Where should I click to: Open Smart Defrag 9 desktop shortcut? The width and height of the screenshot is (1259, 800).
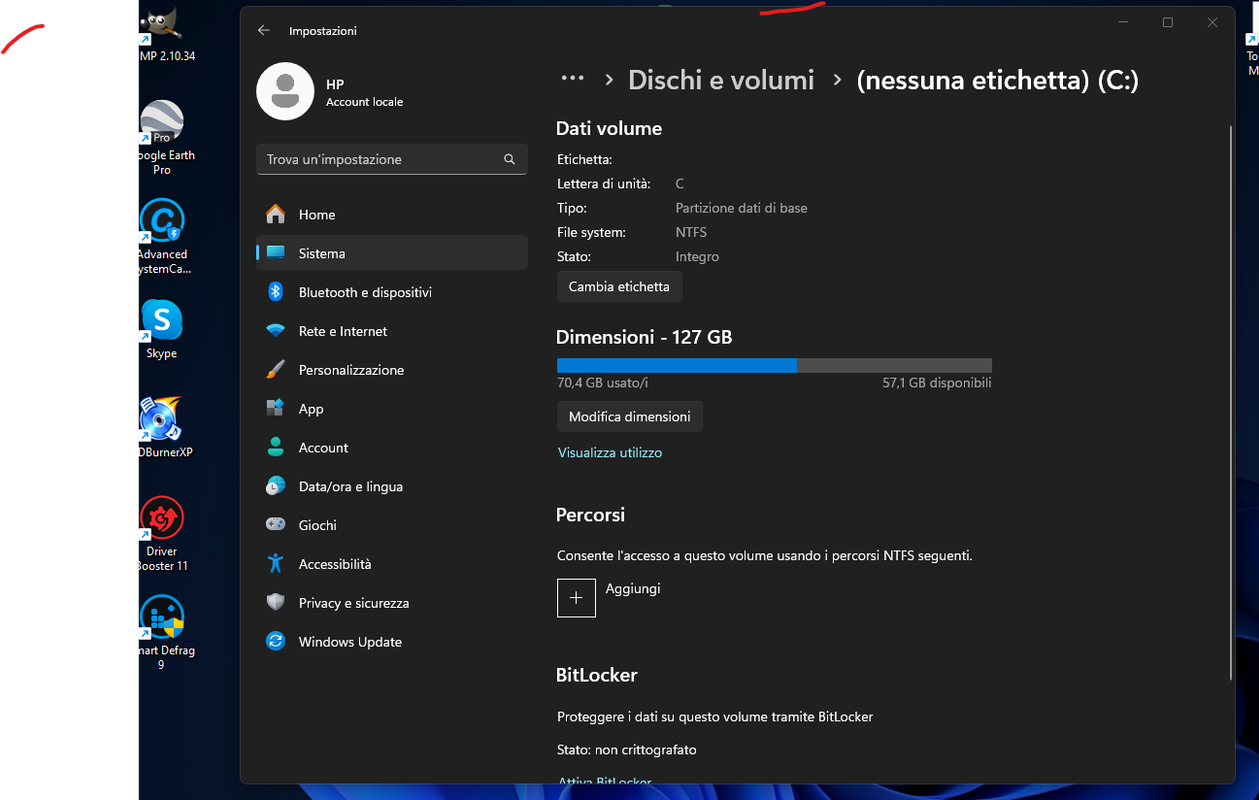[162, 634]
